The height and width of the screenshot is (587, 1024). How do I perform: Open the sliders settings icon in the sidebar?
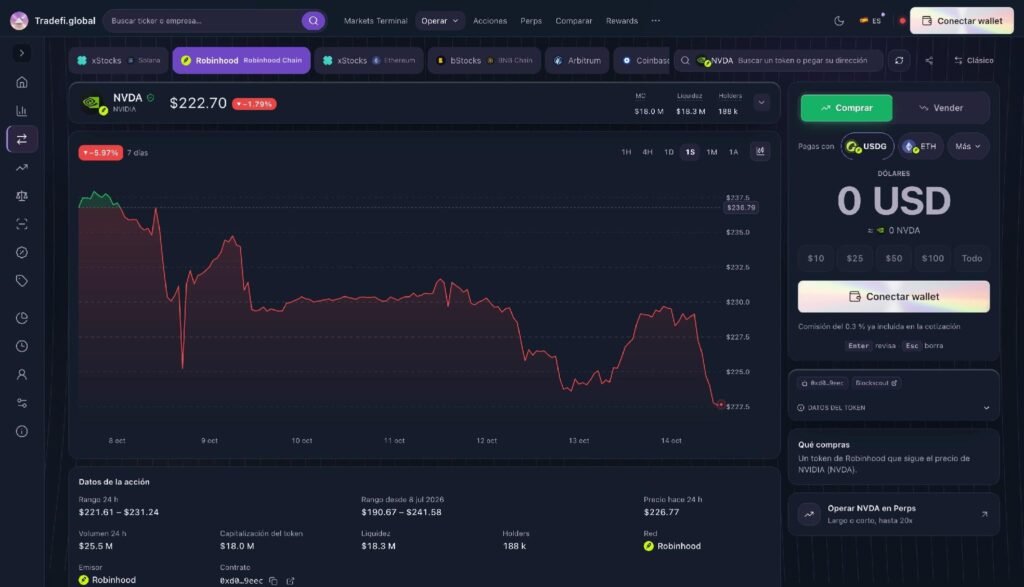pyautogui.click(x=22, y=403)
